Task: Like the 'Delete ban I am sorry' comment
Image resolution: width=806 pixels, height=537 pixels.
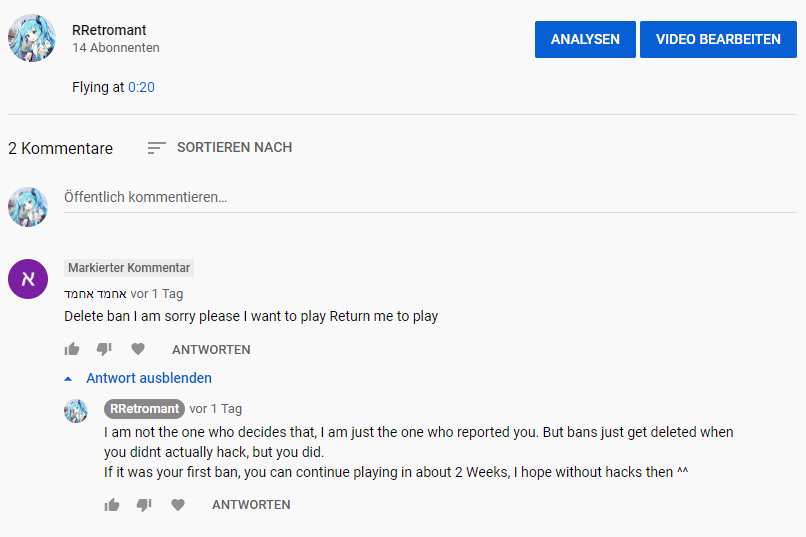Action: 72,349
